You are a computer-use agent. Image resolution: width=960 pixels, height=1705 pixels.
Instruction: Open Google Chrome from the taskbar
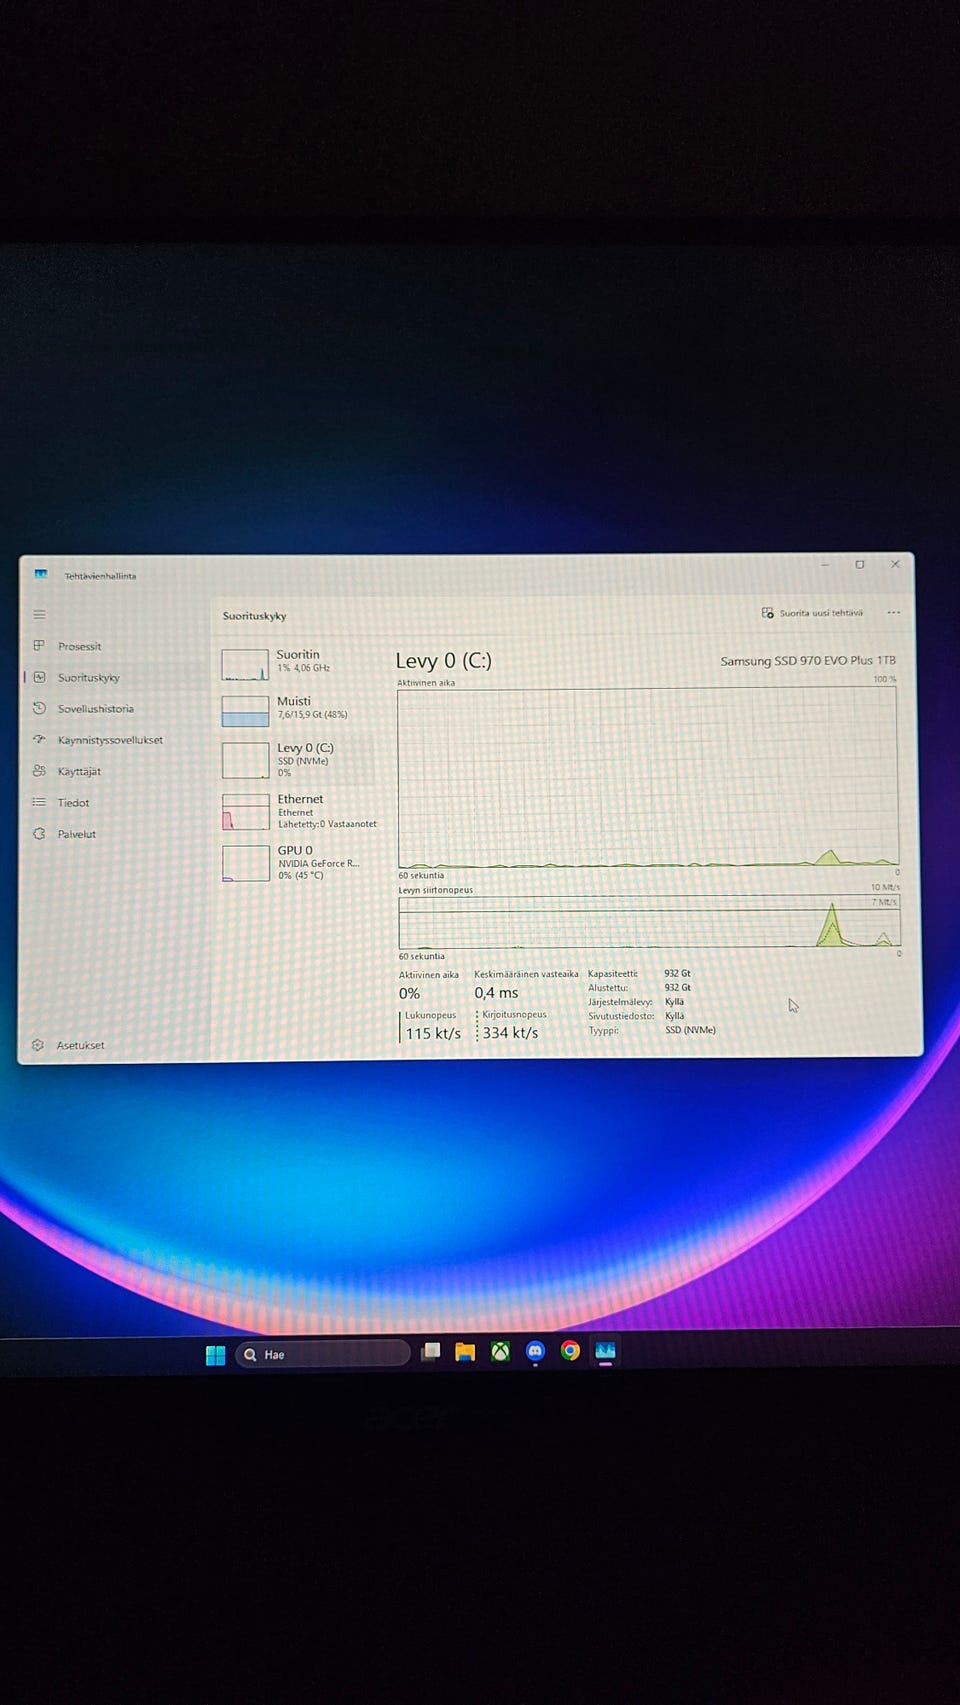click(570, 1351)
